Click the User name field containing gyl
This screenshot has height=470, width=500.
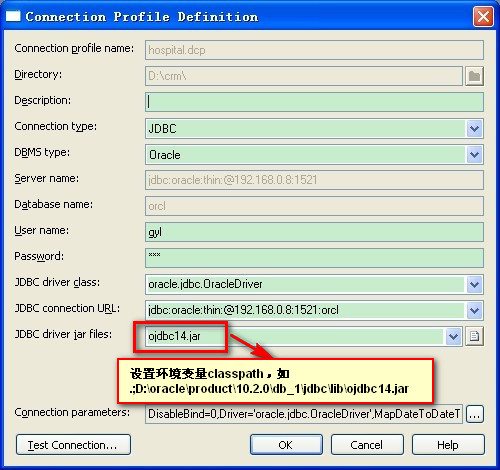pos(314,232)
